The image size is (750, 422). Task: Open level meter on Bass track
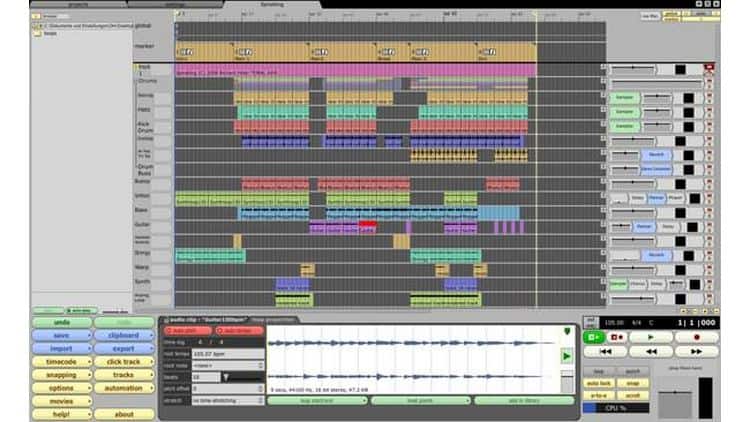[680, 212]
